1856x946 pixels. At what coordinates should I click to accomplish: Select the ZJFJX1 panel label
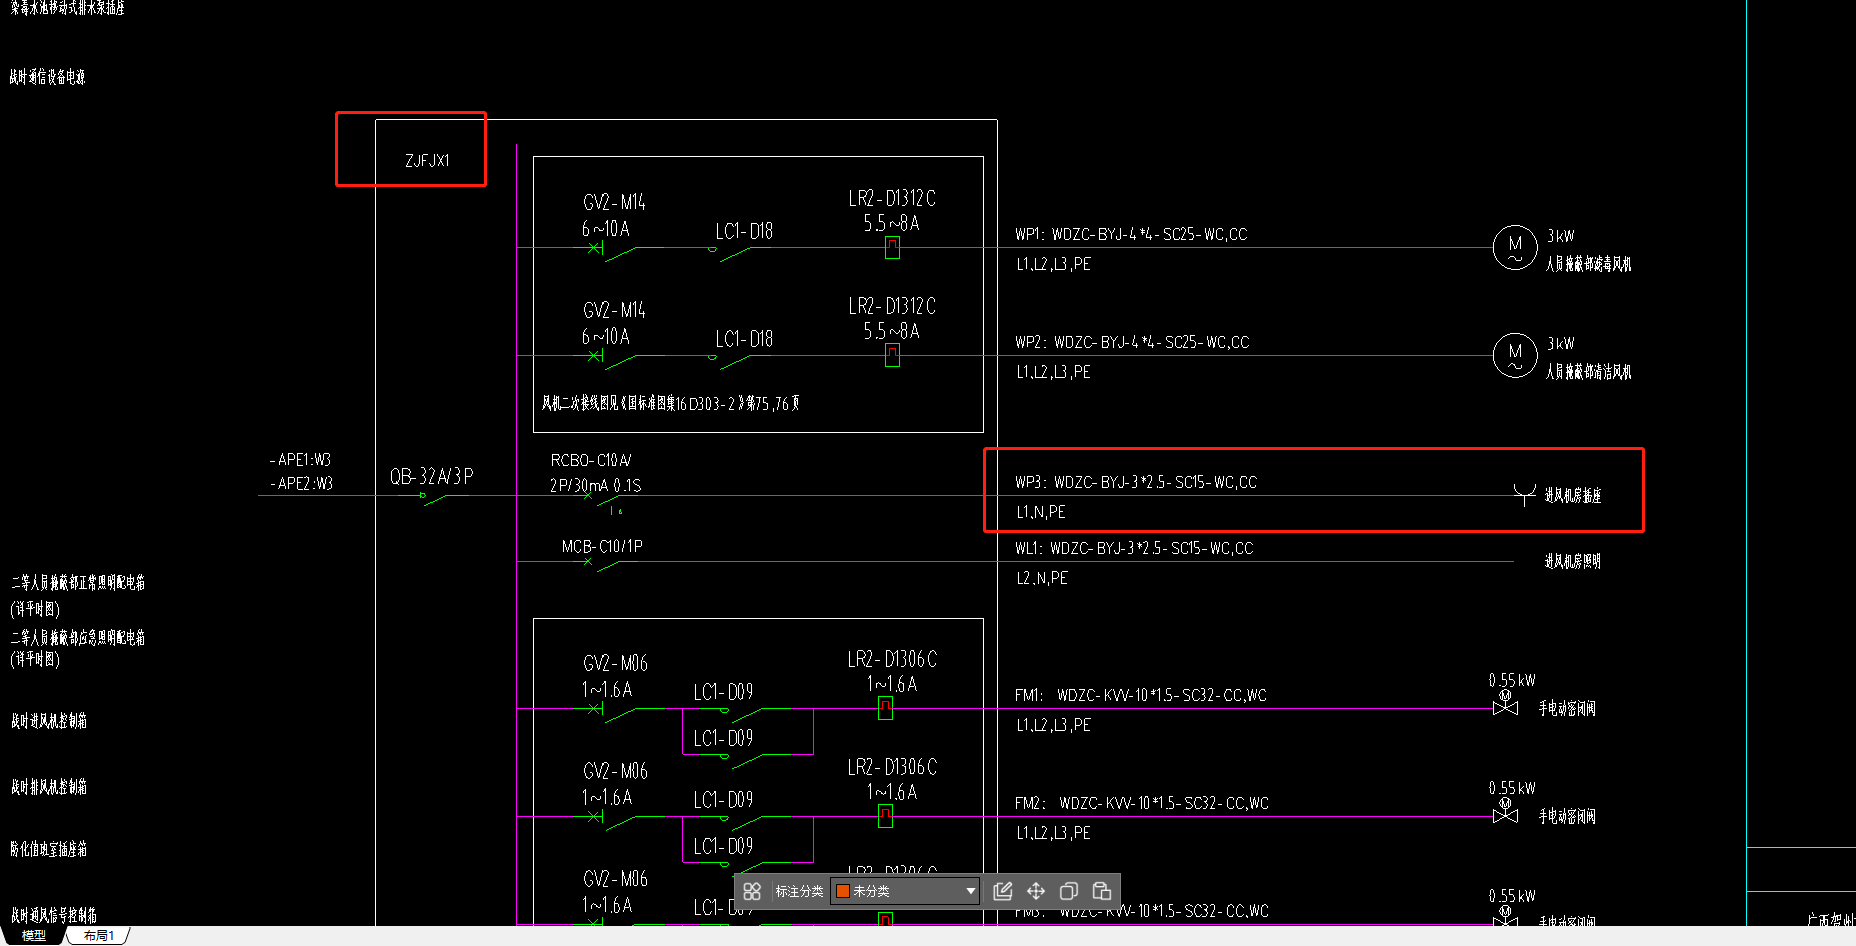[427, 160]
